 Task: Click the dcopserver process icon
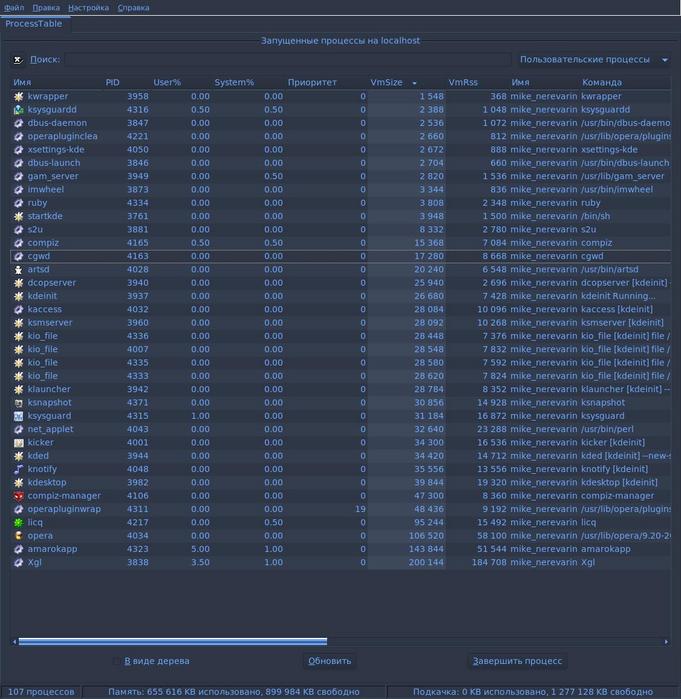(18, 283)
